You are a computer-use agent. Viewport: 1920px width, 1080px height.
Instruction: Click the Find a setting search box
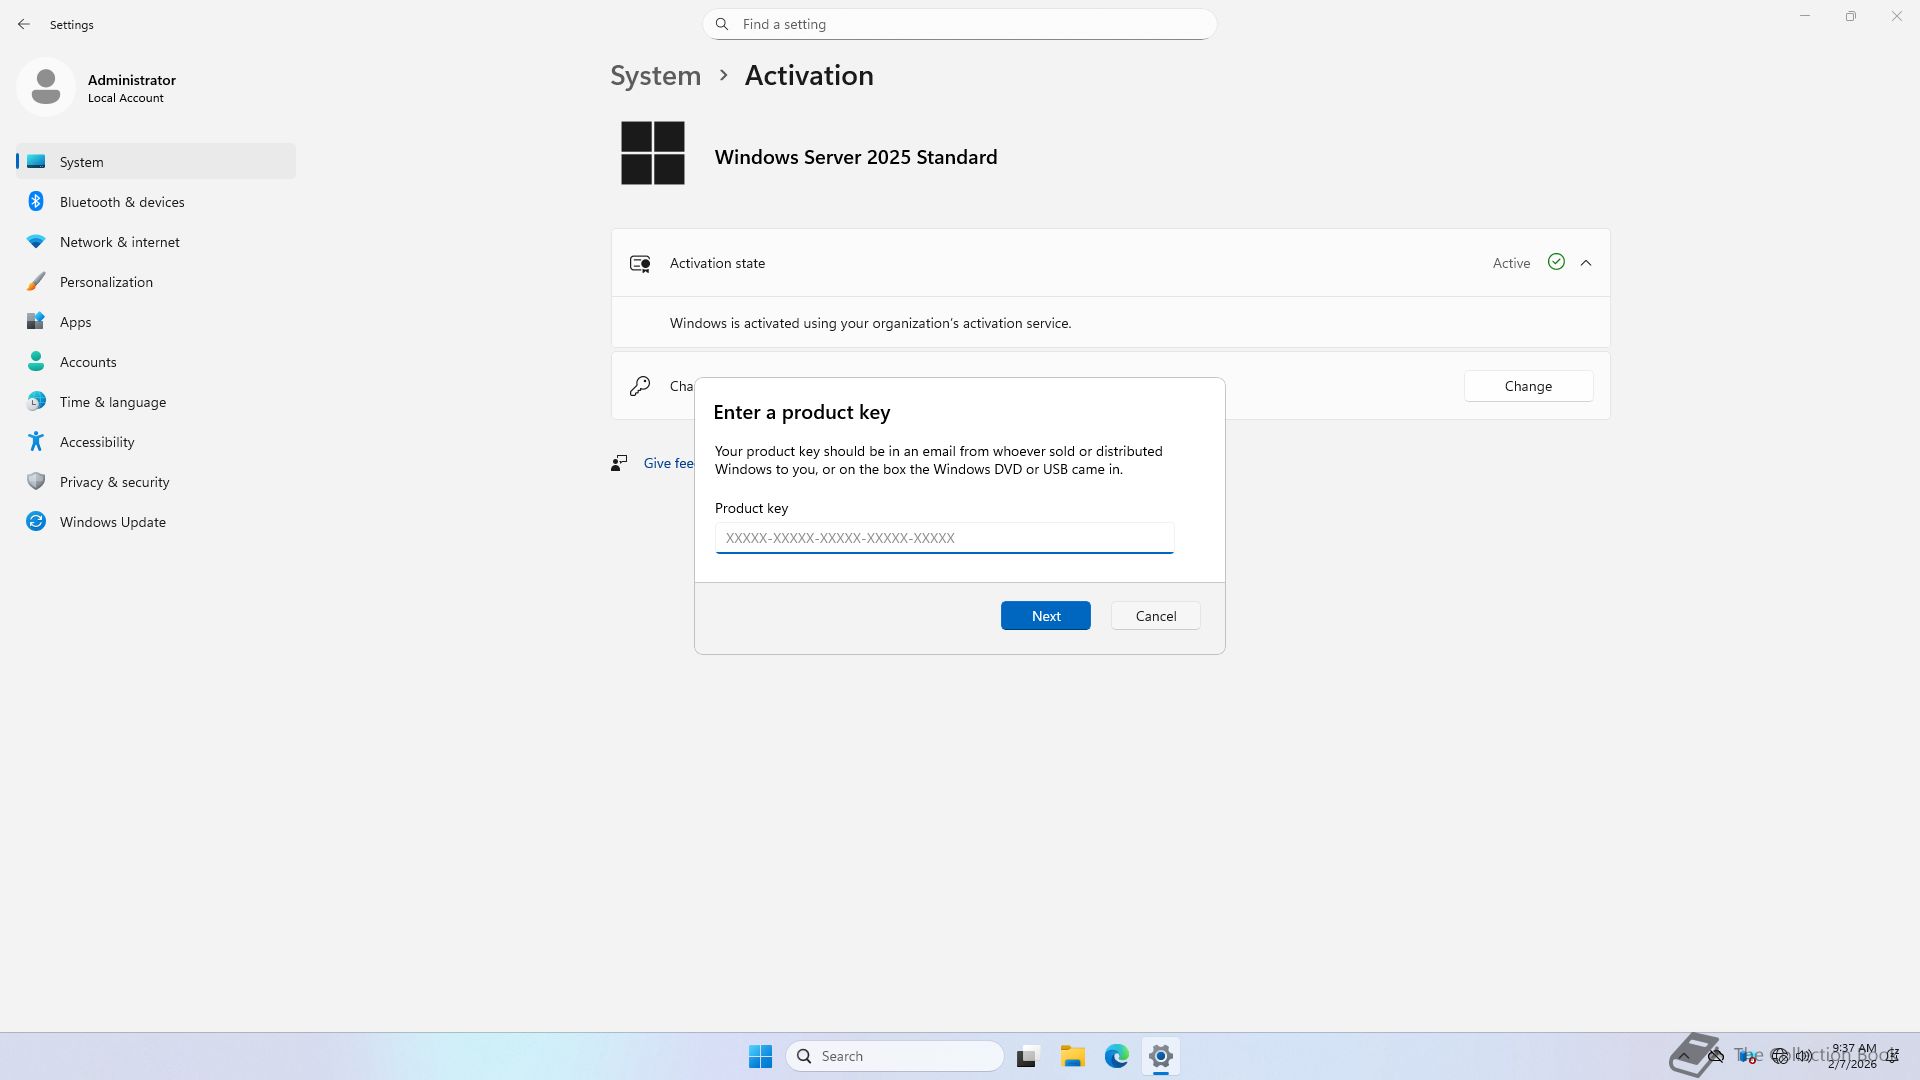pyautogui.click(x=960, y=24)
